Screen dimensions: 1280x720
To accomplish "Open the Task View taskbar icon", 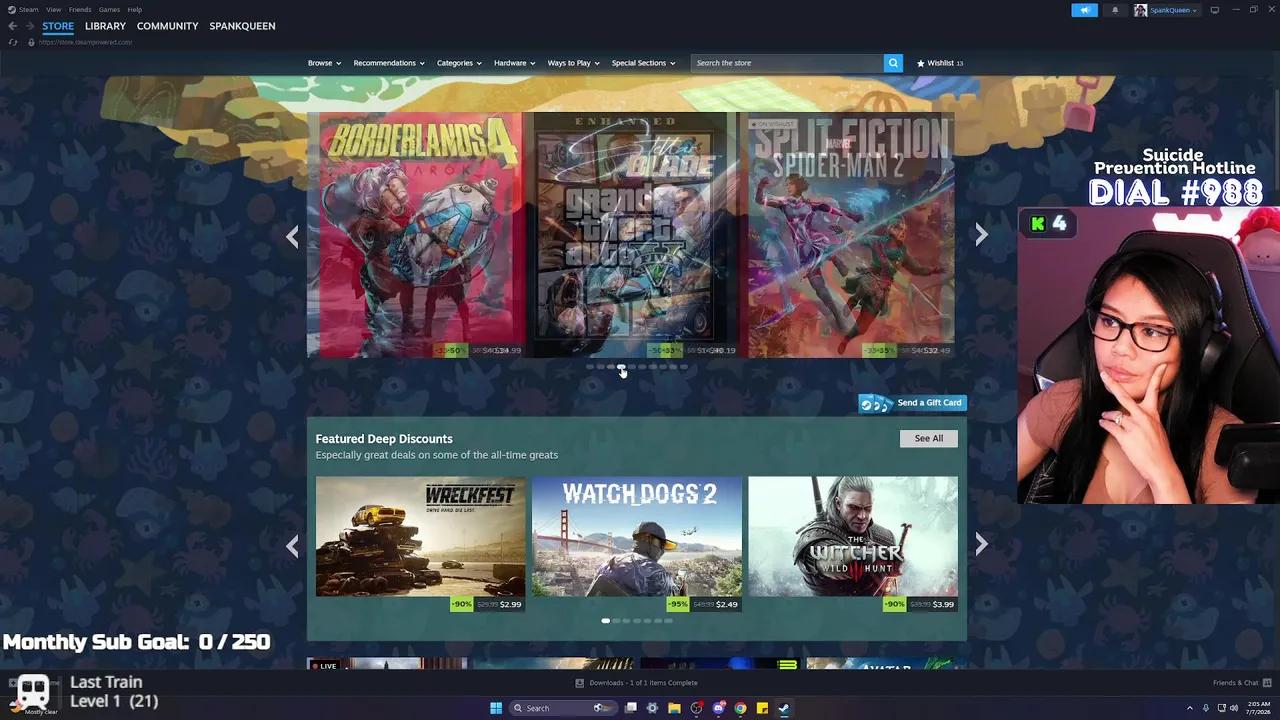I will (x=631, y=708).
